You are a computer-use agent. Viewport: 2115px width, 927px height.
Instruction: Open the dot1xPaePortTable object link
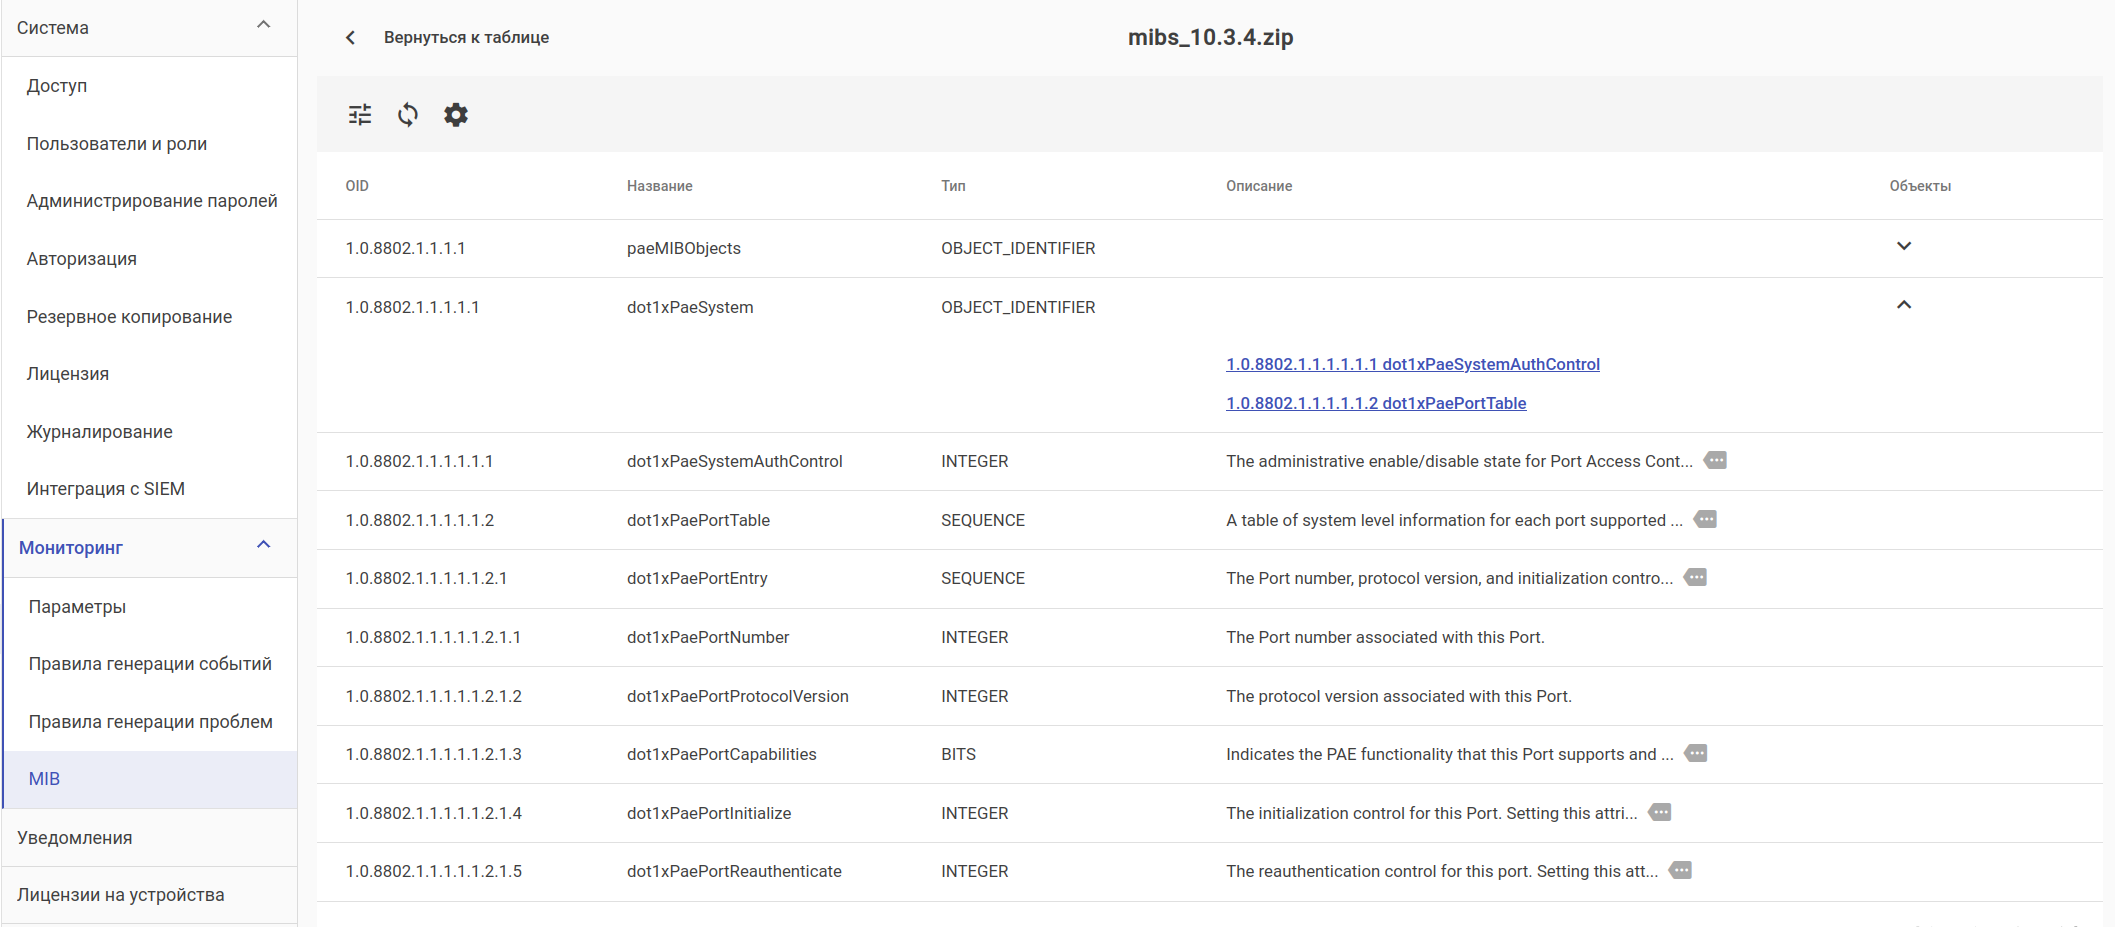(1376, 404)
